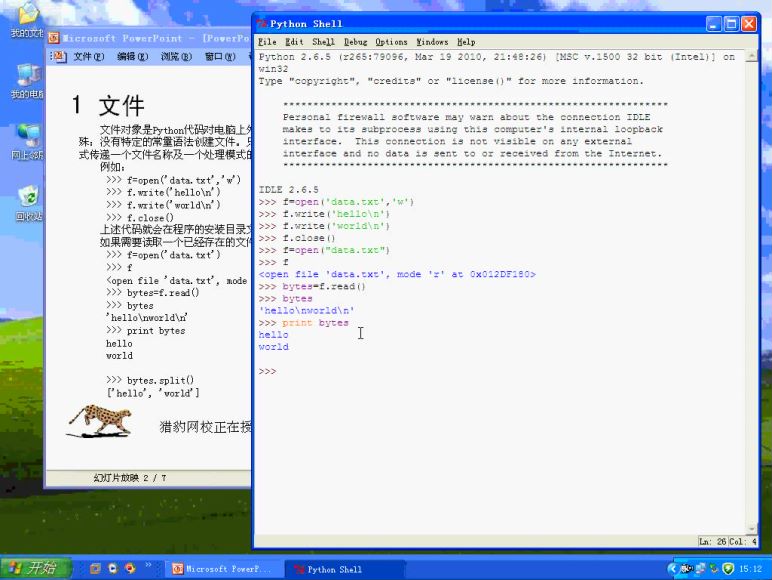Screen dimensions: 772x580
Task: Click the Ln: 26 status bar indicator
Action: pyautogui.click(x=712, y=542)
